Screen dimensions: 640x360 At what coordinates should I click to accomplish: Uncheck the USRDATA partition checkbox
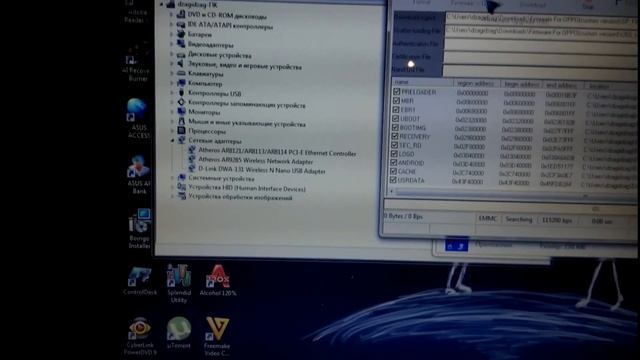[393, 180]
